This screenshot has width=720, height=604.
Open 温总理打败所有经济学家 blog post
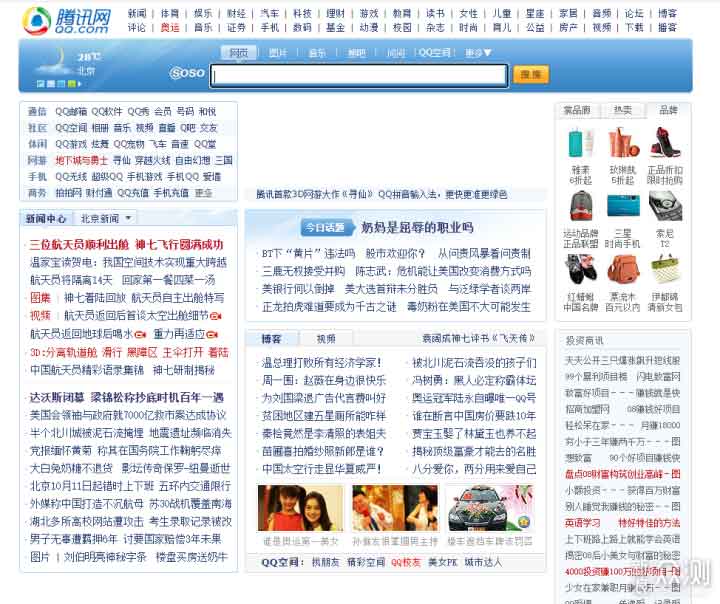[x=321, y=363]
